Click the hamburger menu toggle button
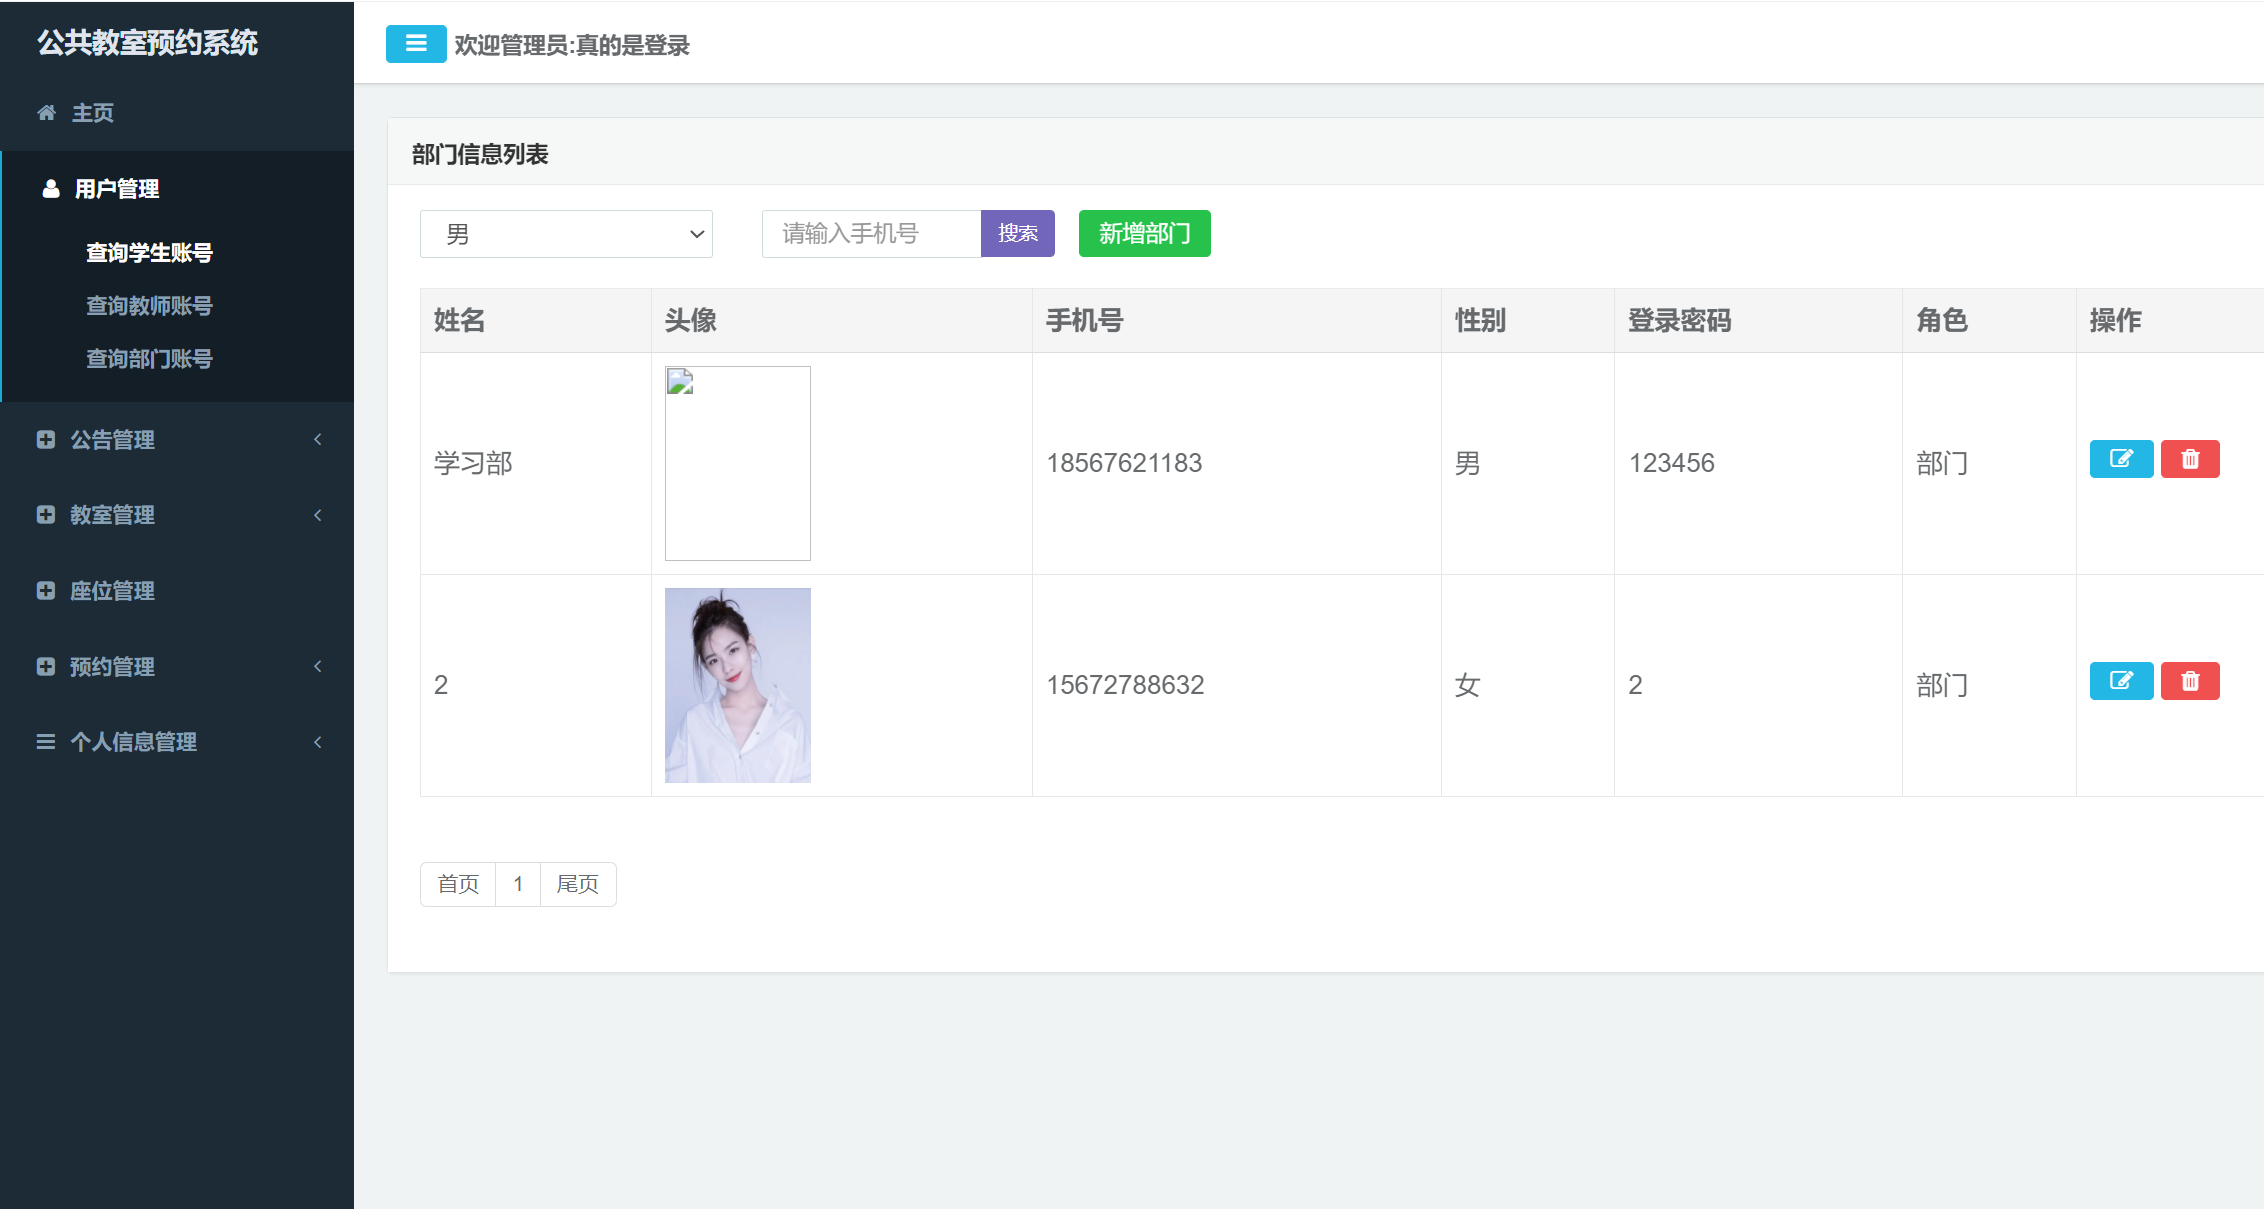The image size is (2264, 1209). point(416,44)
